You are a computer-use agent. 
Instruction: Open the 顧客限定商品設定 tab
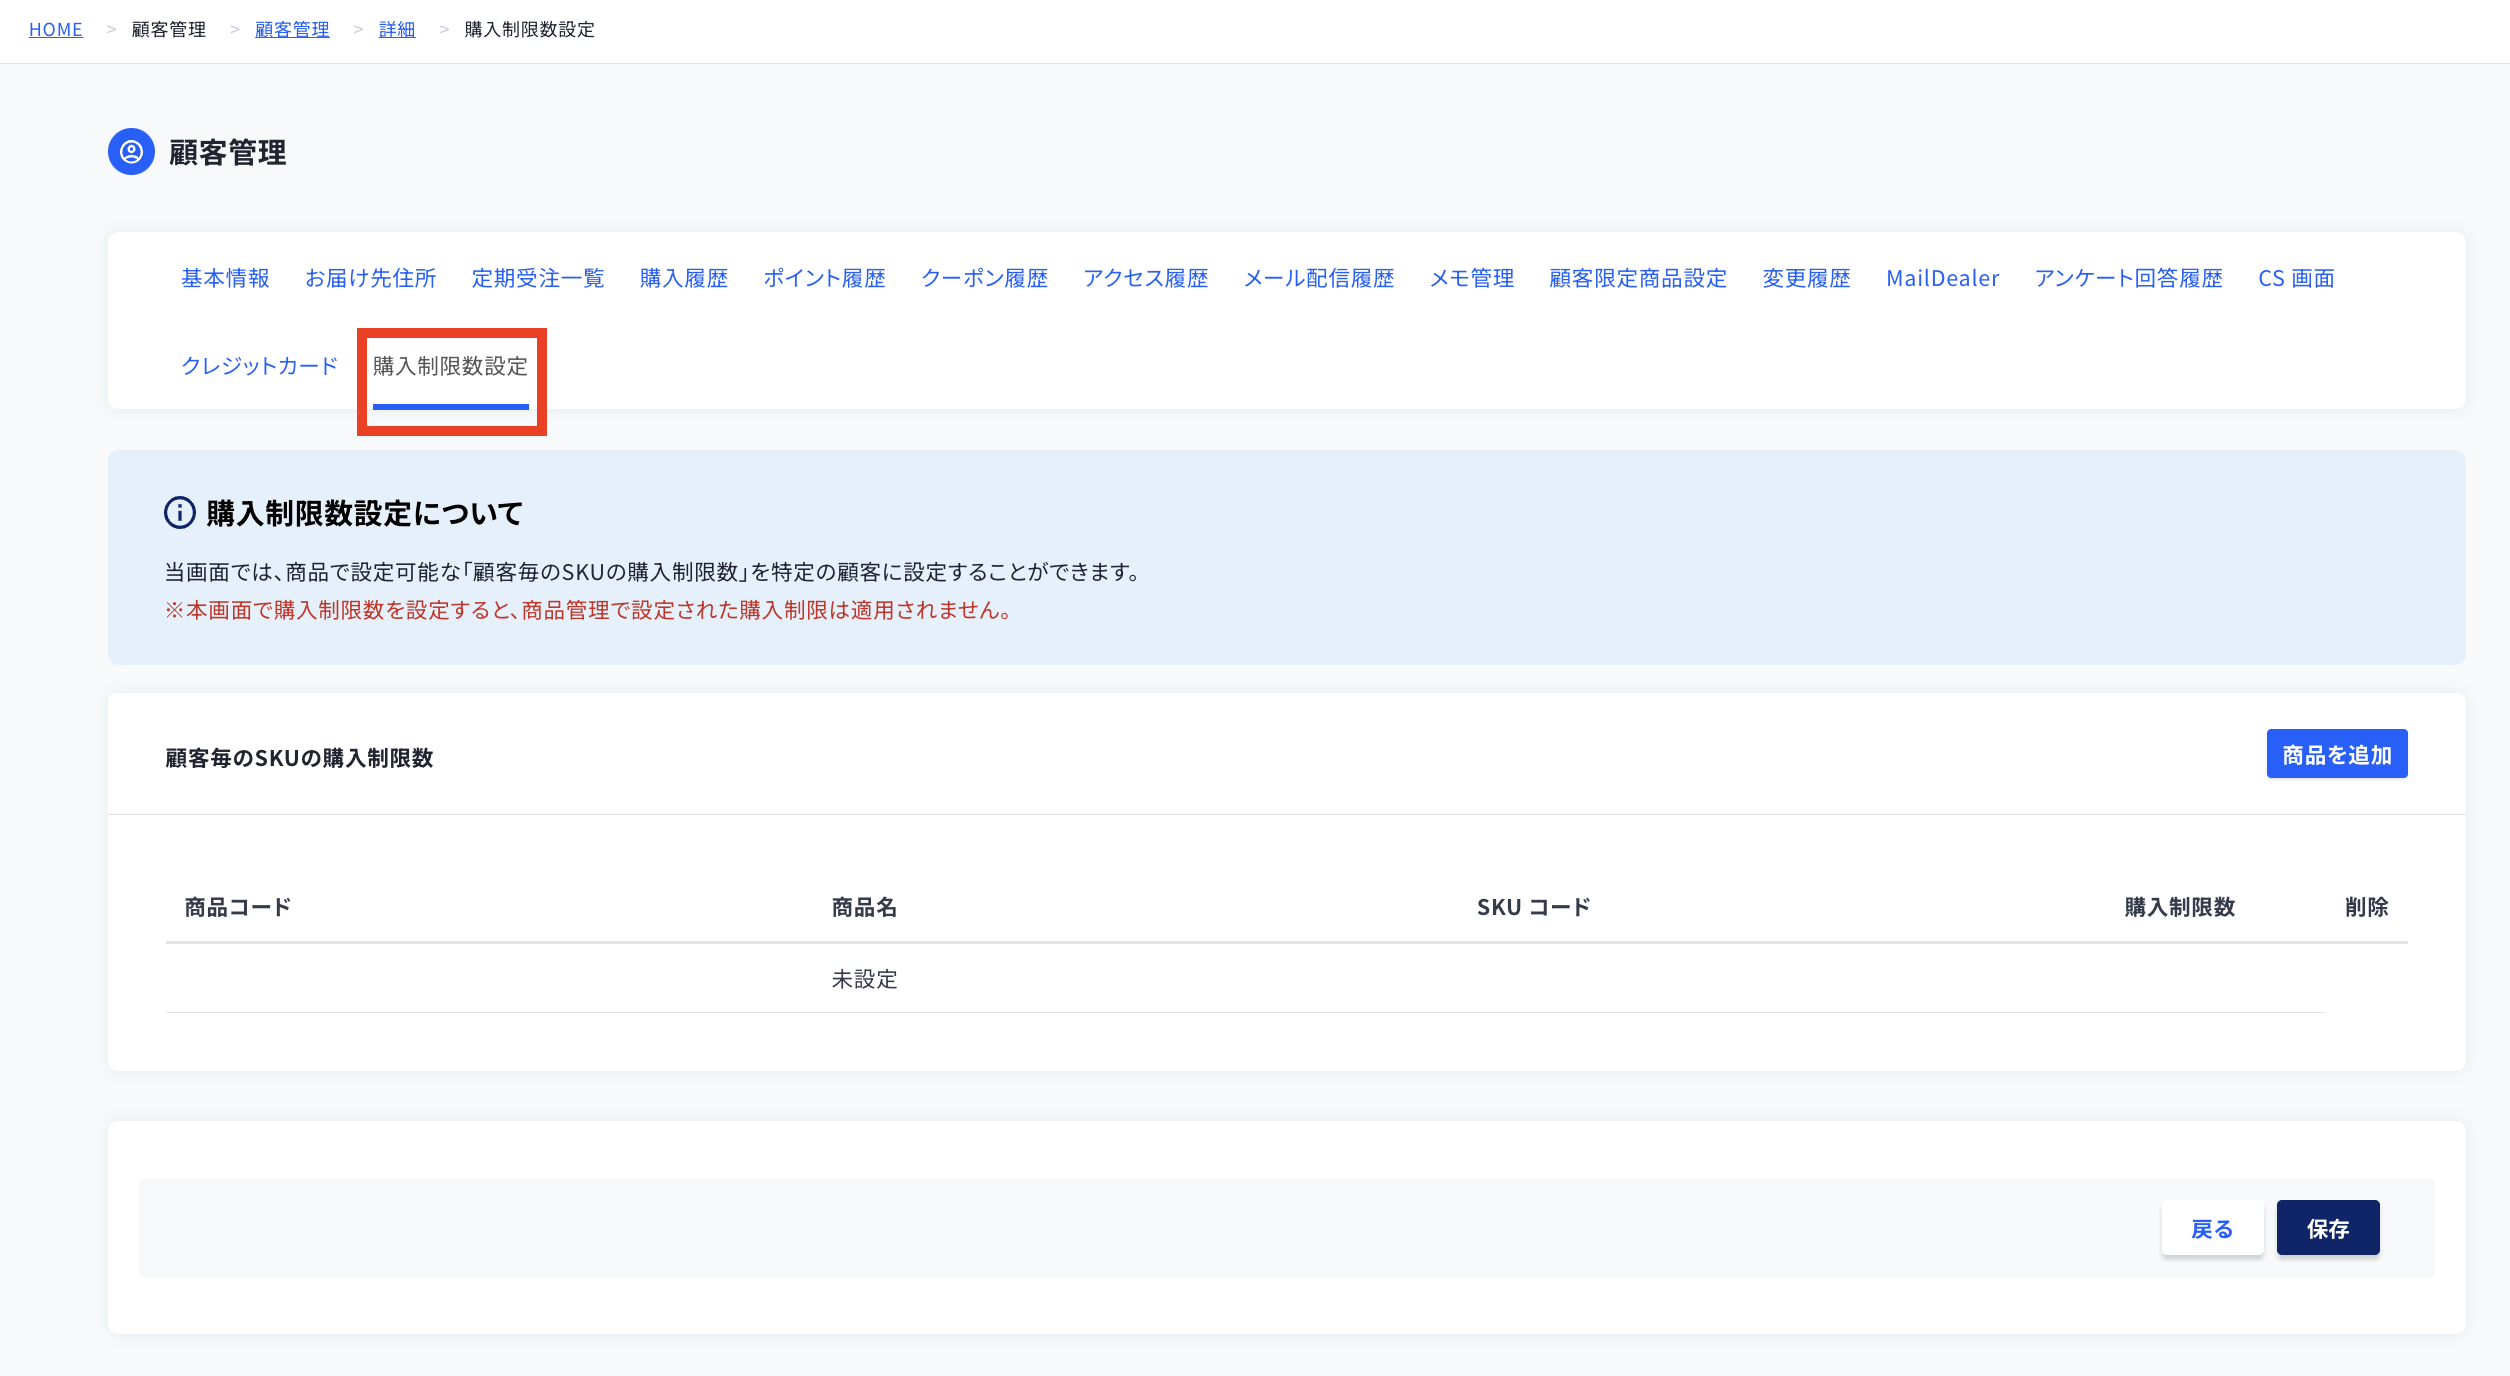(x=1638, y=278)
